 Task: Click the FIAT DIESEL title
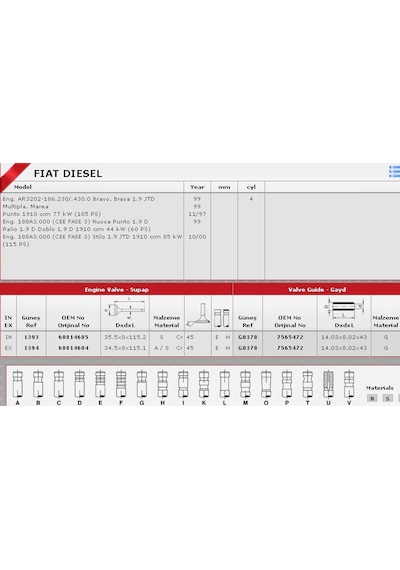click(x=68, y=173)
